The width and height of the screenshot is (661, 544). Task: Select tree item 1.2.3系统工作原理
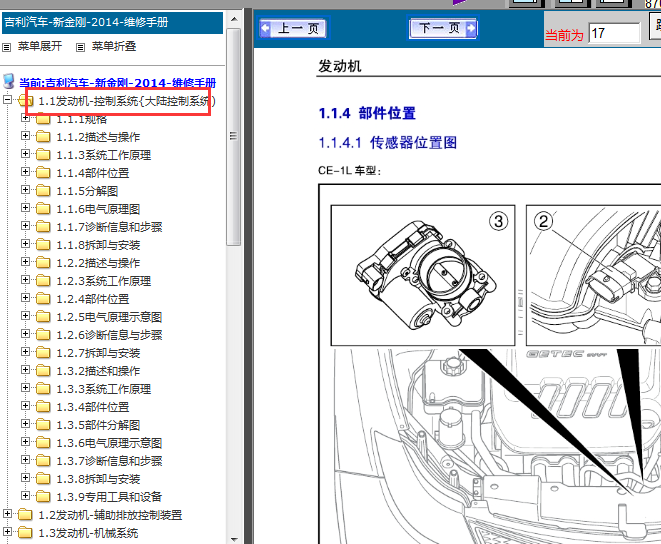[104, 281]
